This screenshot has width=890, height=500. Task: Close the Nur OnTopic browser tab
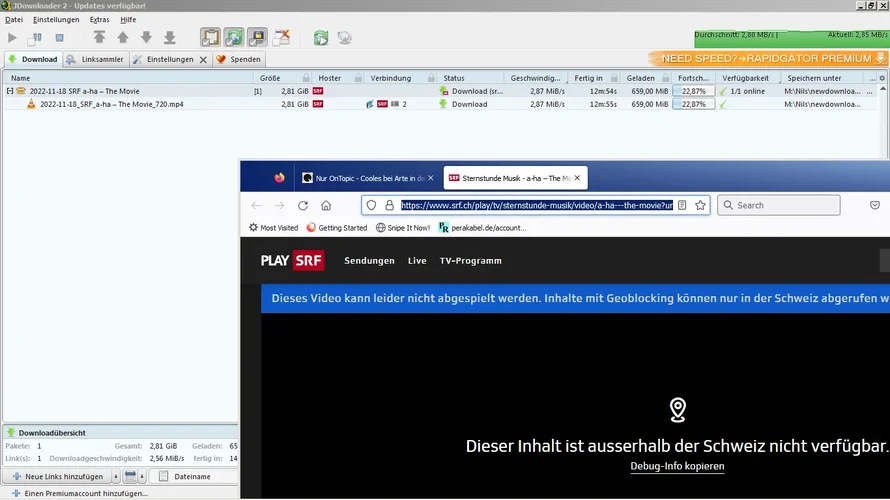pyautogui.click(x=431, y=178)
